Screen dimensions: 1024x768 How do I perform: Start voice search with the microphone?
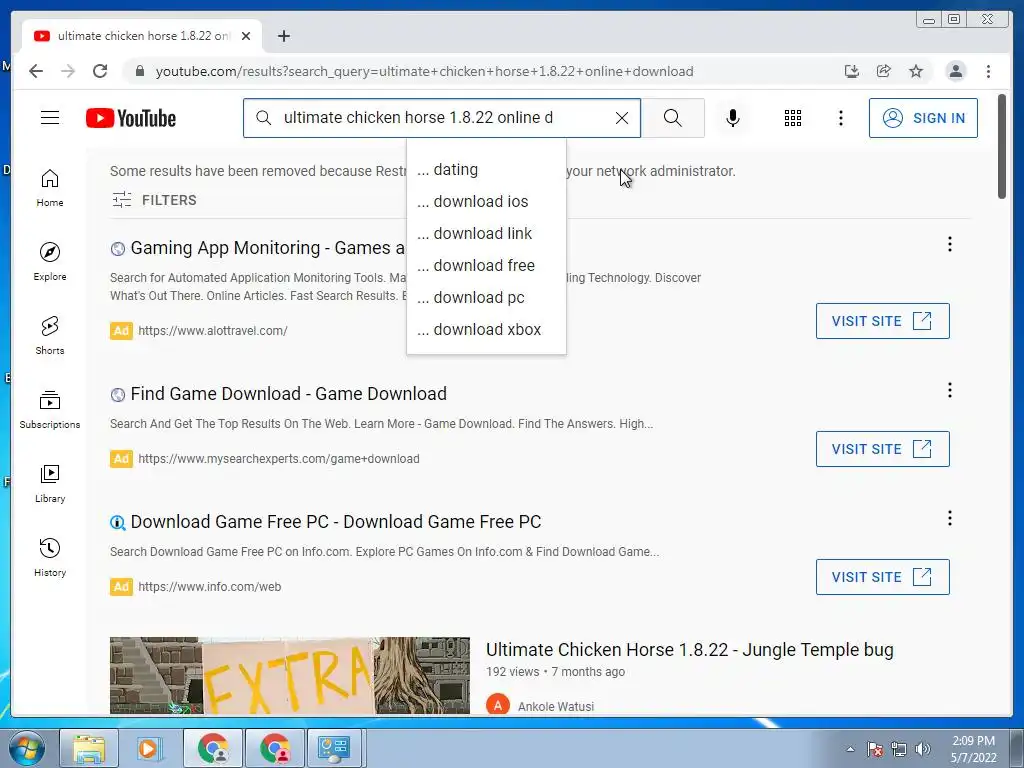point(733,118)
